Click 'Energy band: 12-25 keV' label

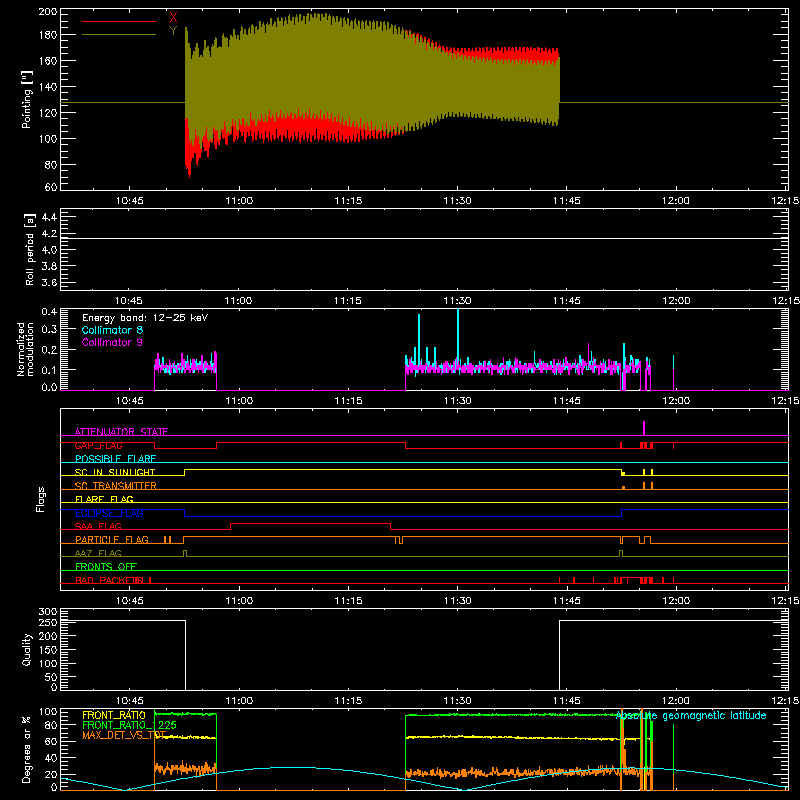145,318
